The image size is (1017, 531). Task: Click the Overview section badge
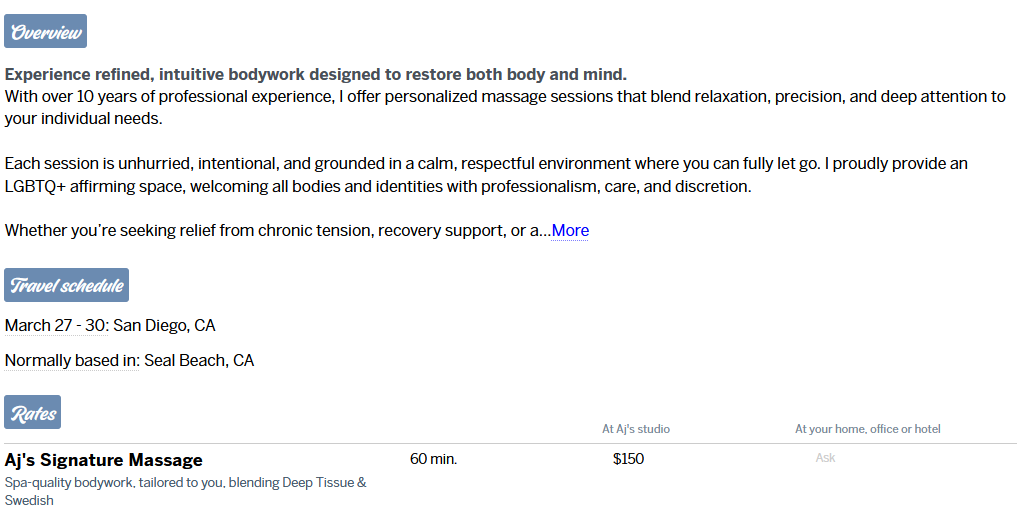tap(45, 32)
